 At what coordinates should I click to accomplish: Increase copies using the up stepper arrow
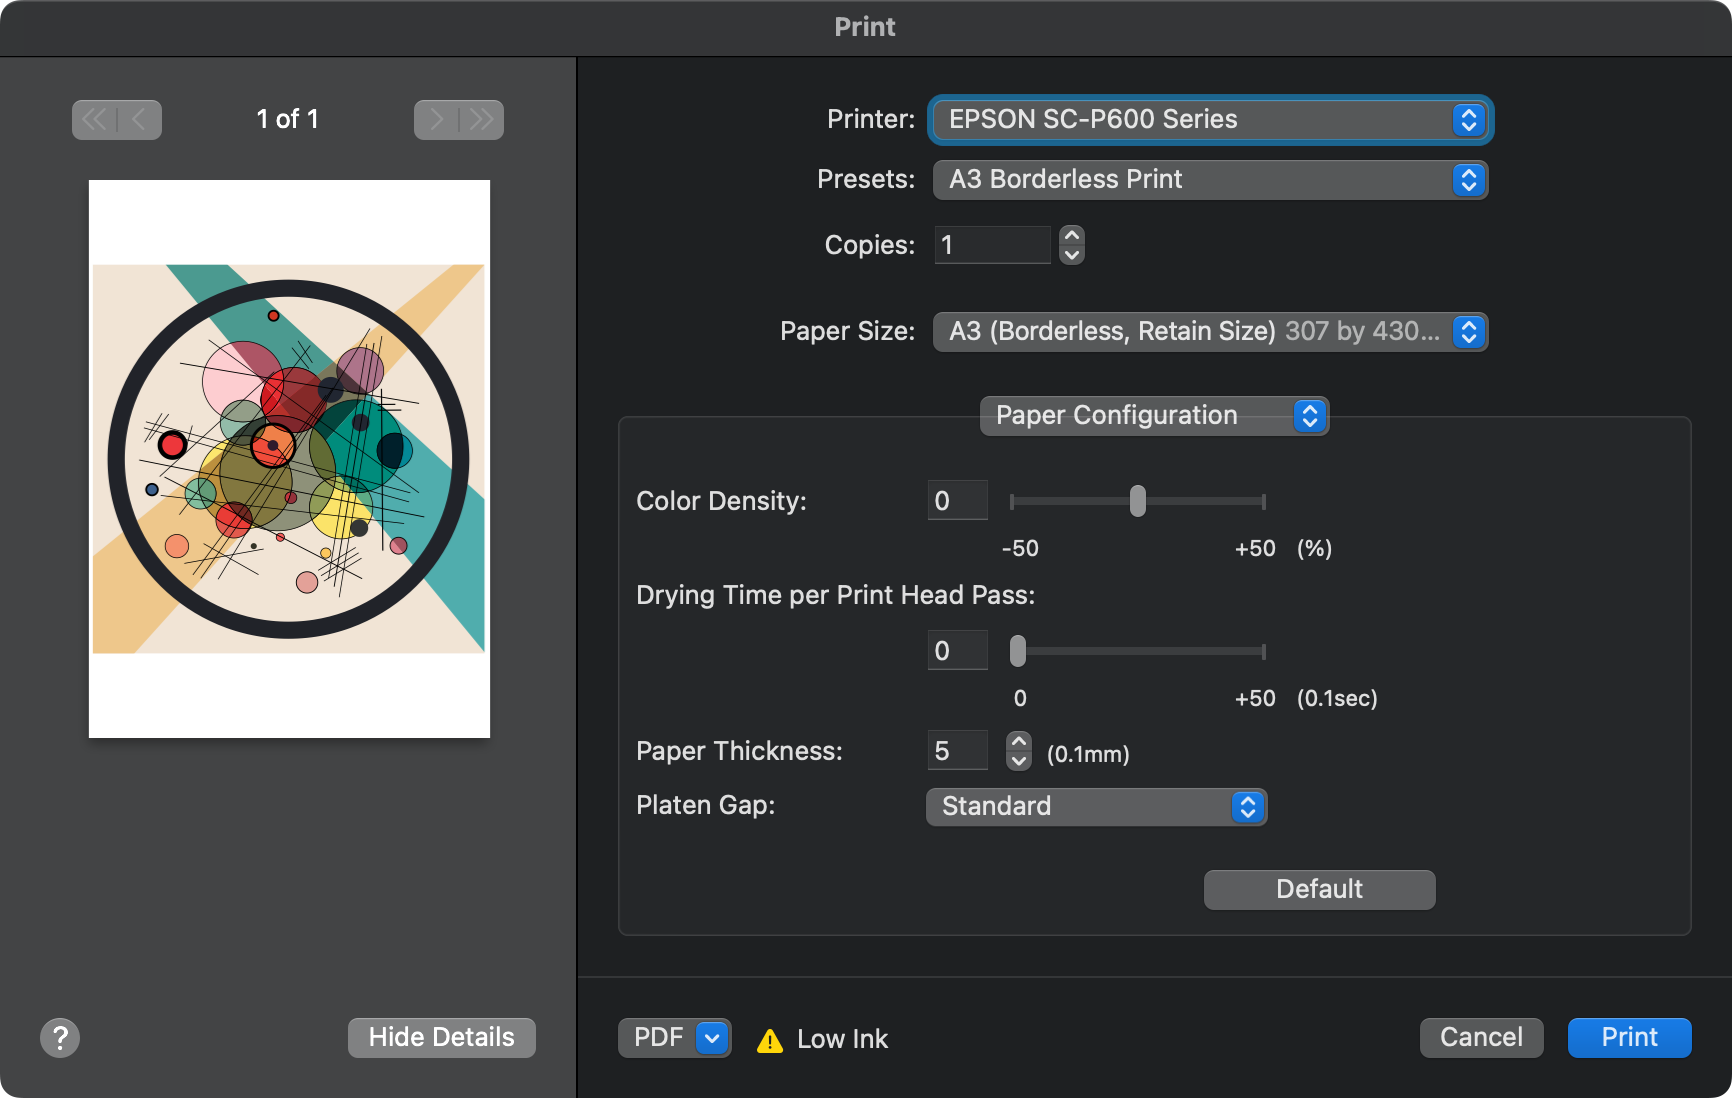[x=1072, y=236]
